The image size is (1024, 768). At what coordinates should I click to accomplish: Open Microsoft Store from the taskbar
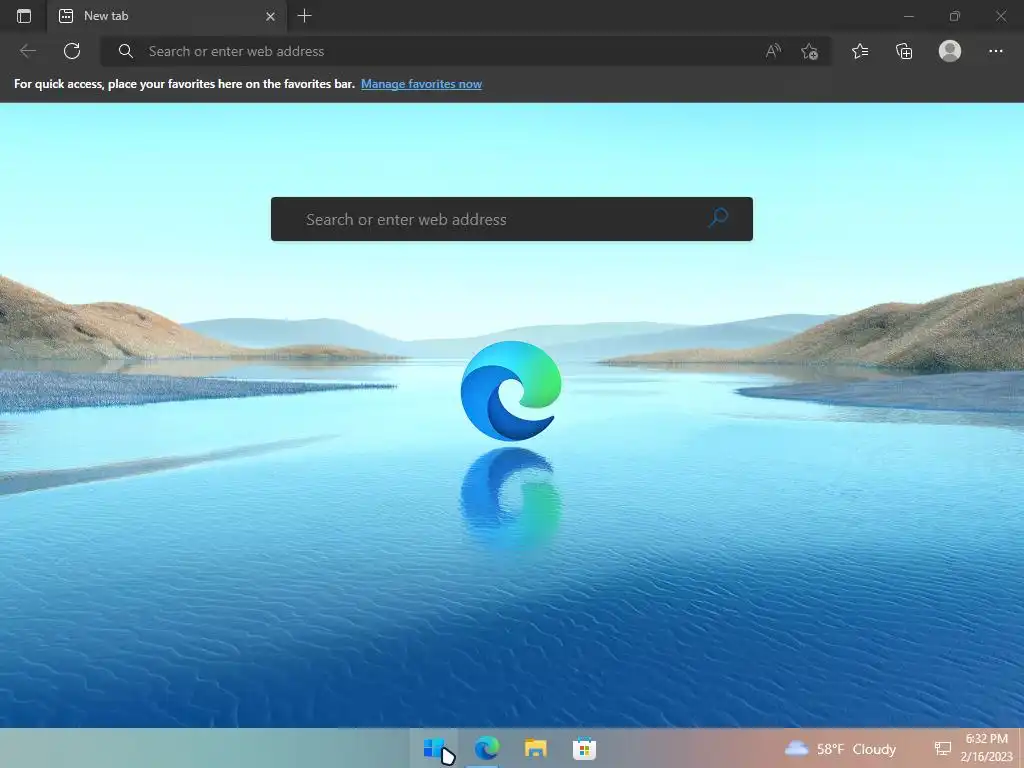click(x=584, y=748)
